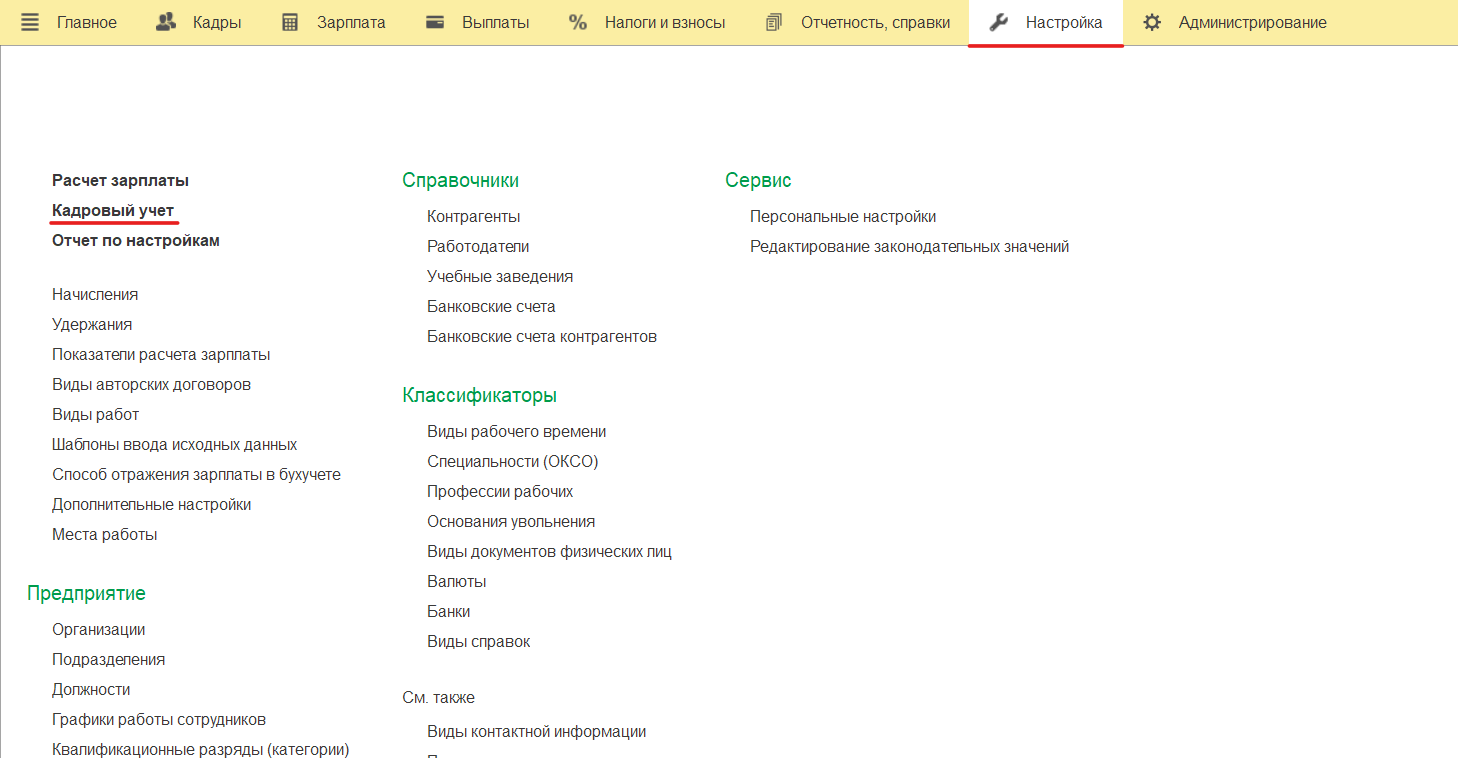The width and height of the screenshot is (1458, 758).
Task: Click the См. также heading
Action: point(439,698)
